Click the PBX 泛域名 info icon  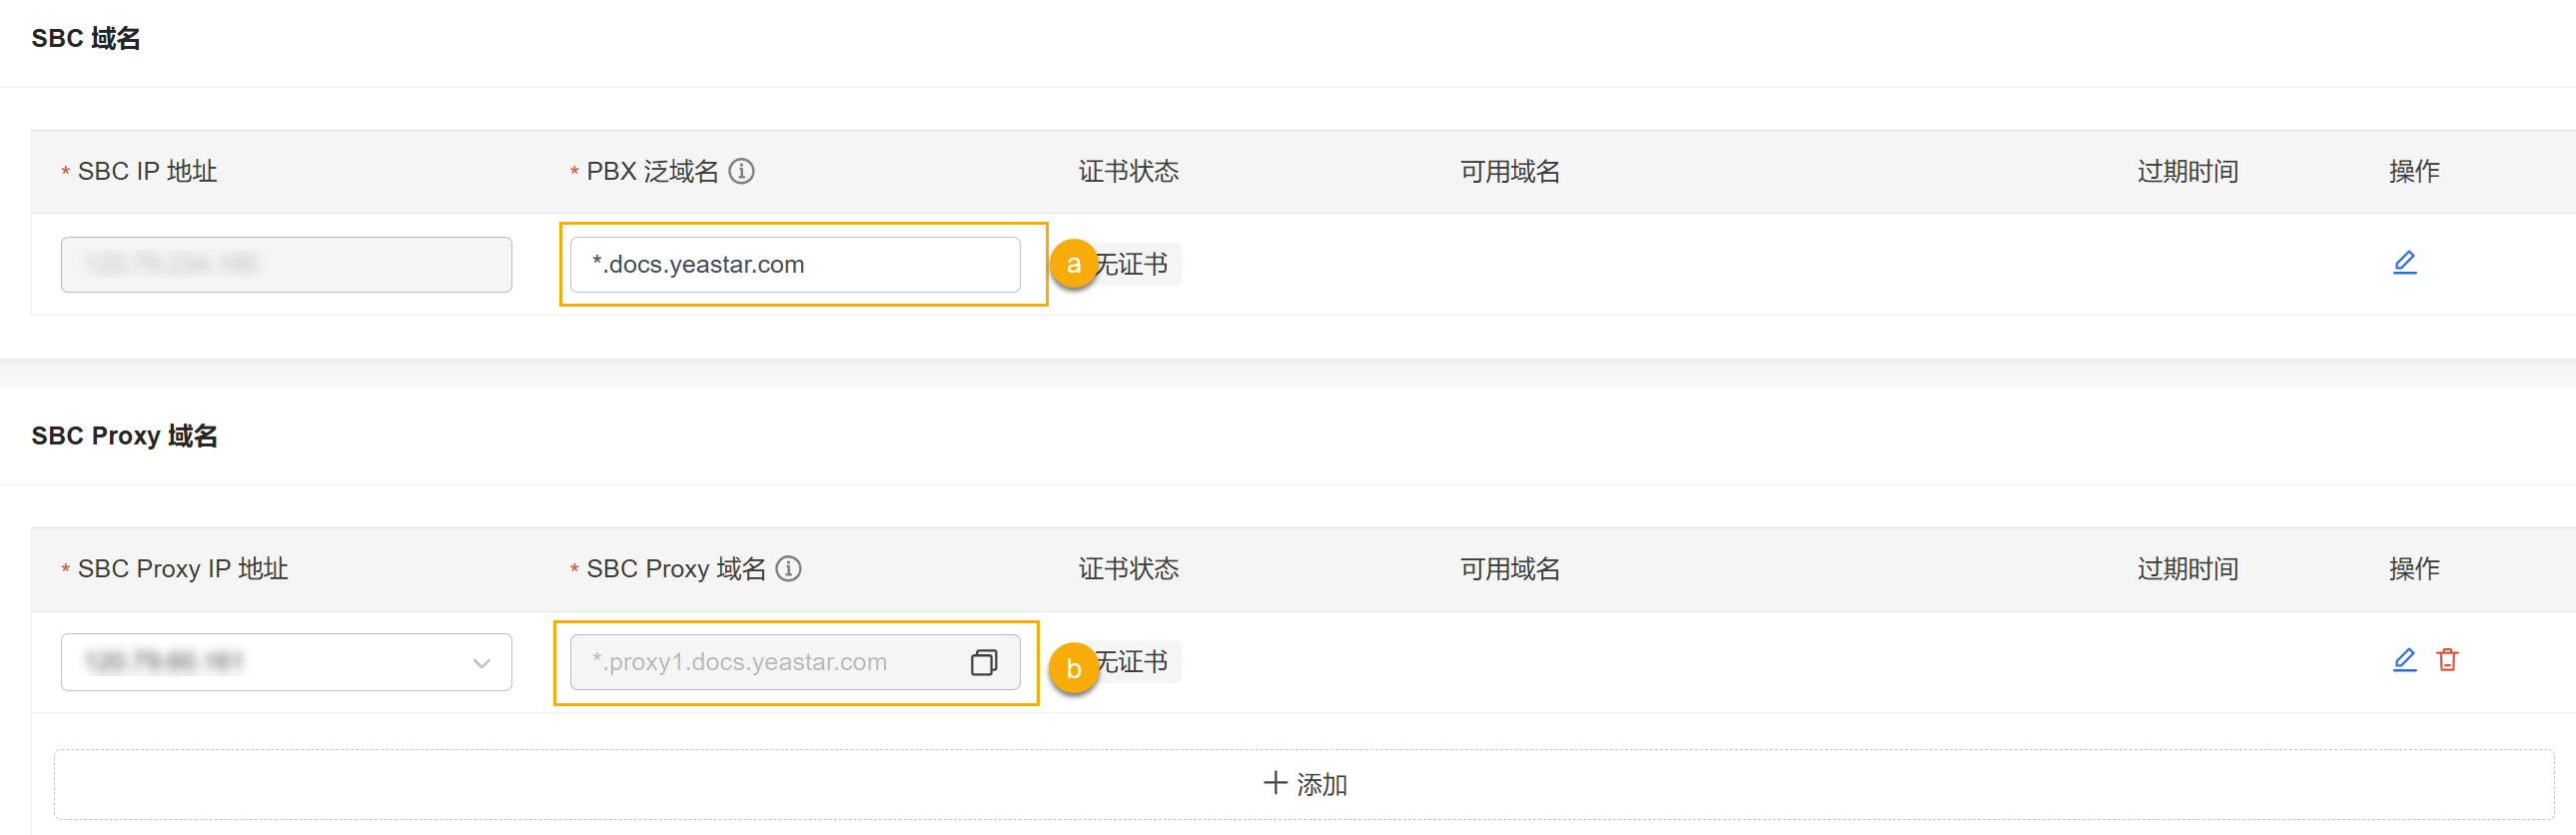[x=741, y=171]
